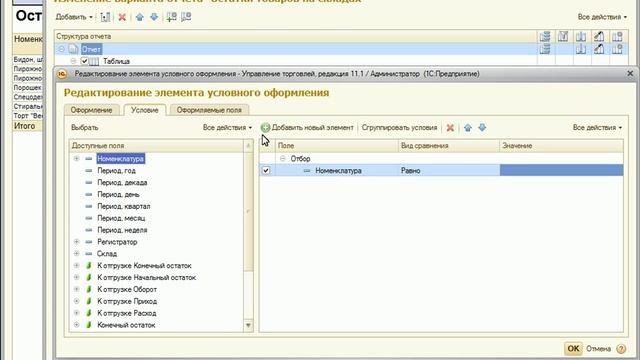Collapse the Отчет node in structure tree
Image resolution: width=640 pixels, height=360 pixels.
(62, 49)
